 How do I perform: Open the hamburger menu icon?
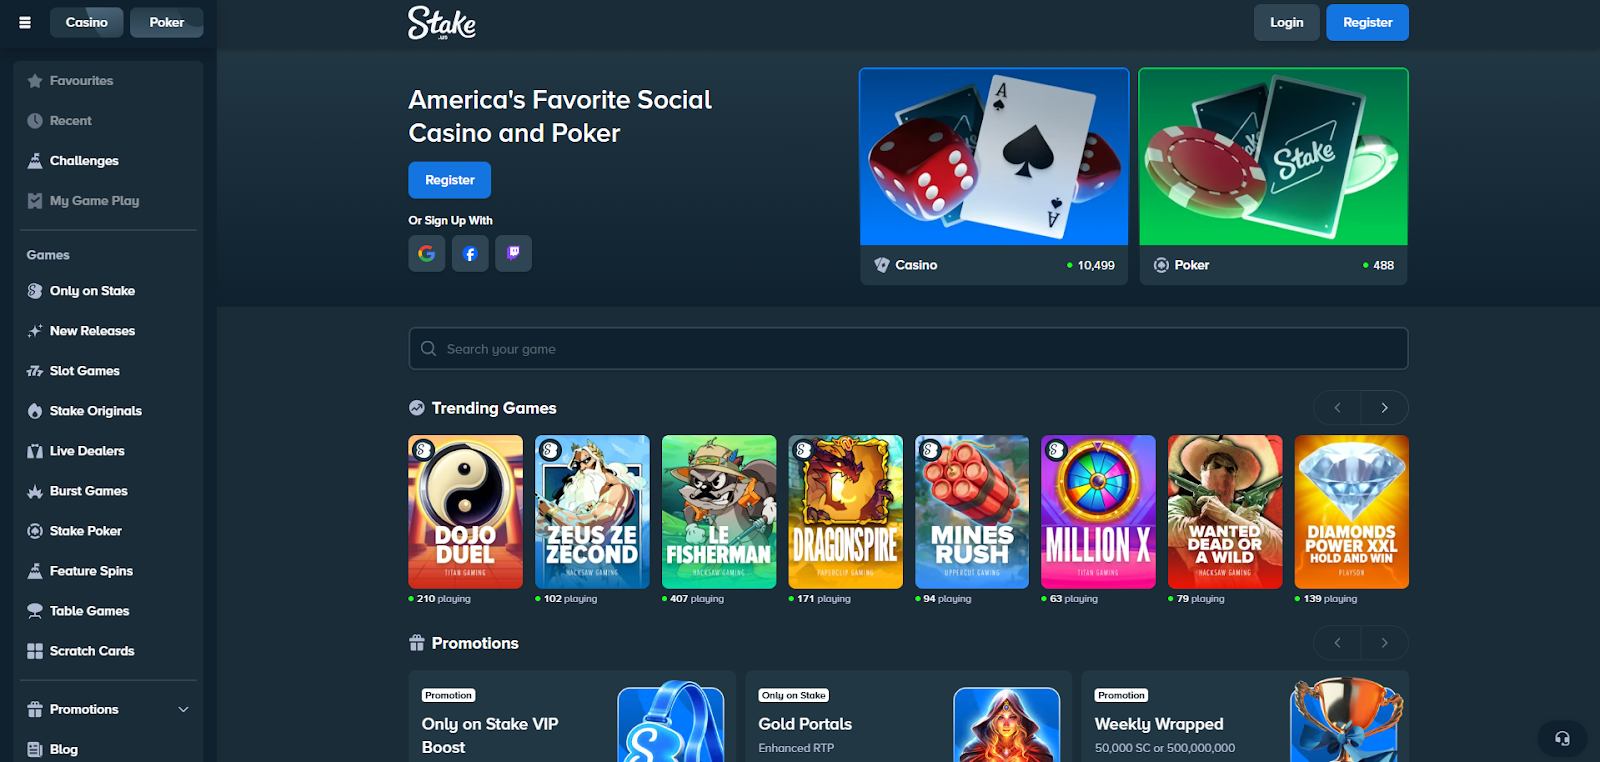(25, 22)
